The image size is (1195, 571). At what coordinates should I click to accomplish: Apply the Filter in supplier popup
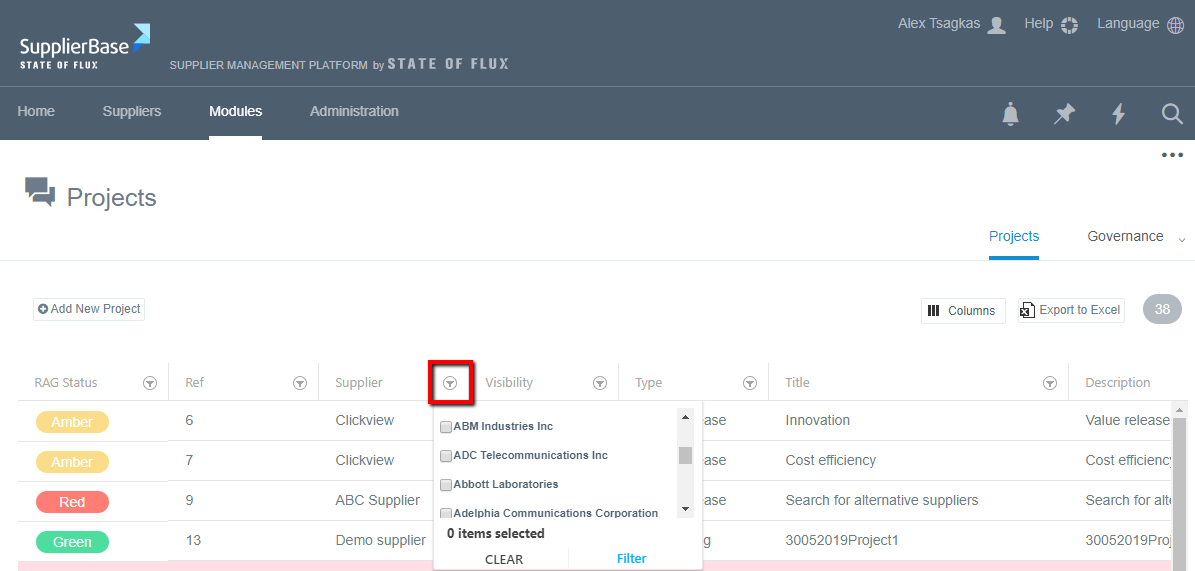[x=631, y=559]
